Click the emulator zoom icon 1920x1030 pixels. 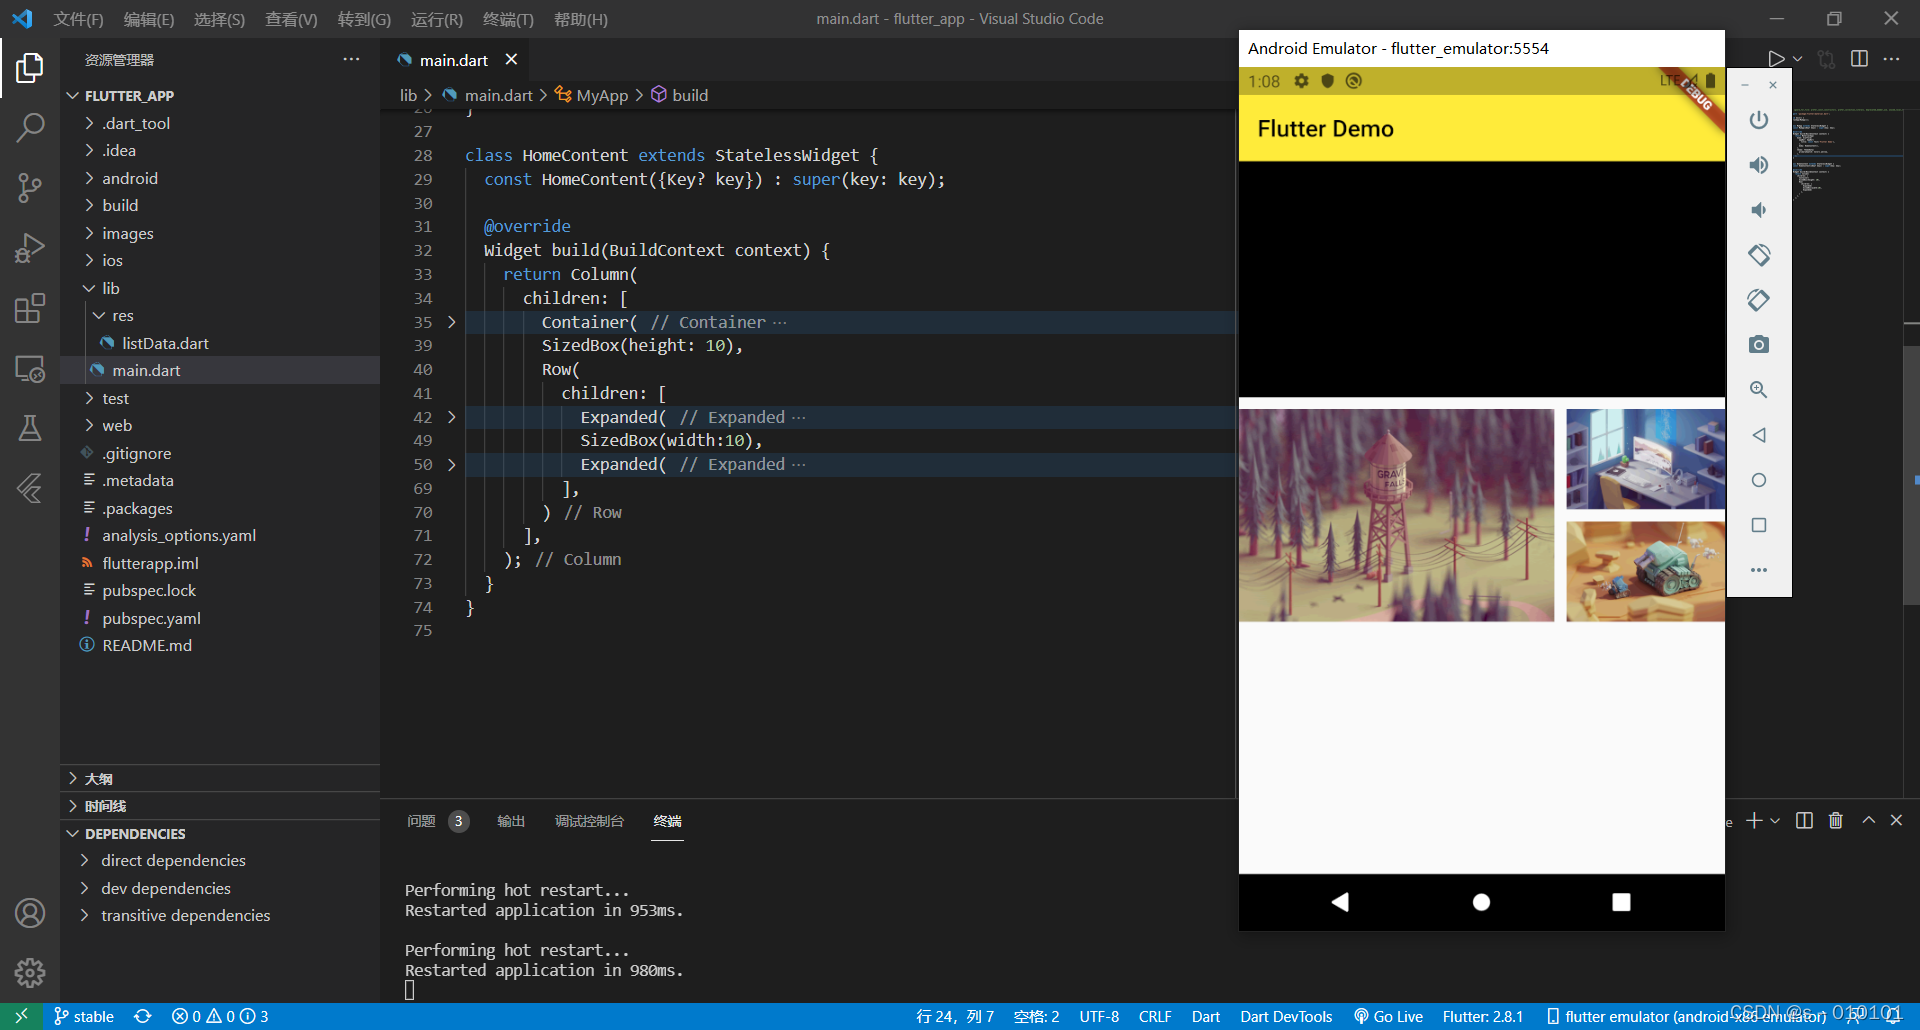1759,390
